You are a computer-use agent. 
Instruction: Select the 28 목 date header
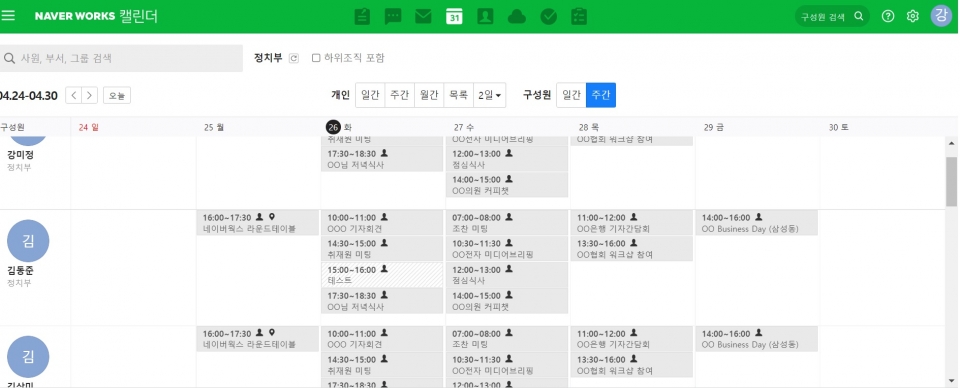tap(589, 127)
